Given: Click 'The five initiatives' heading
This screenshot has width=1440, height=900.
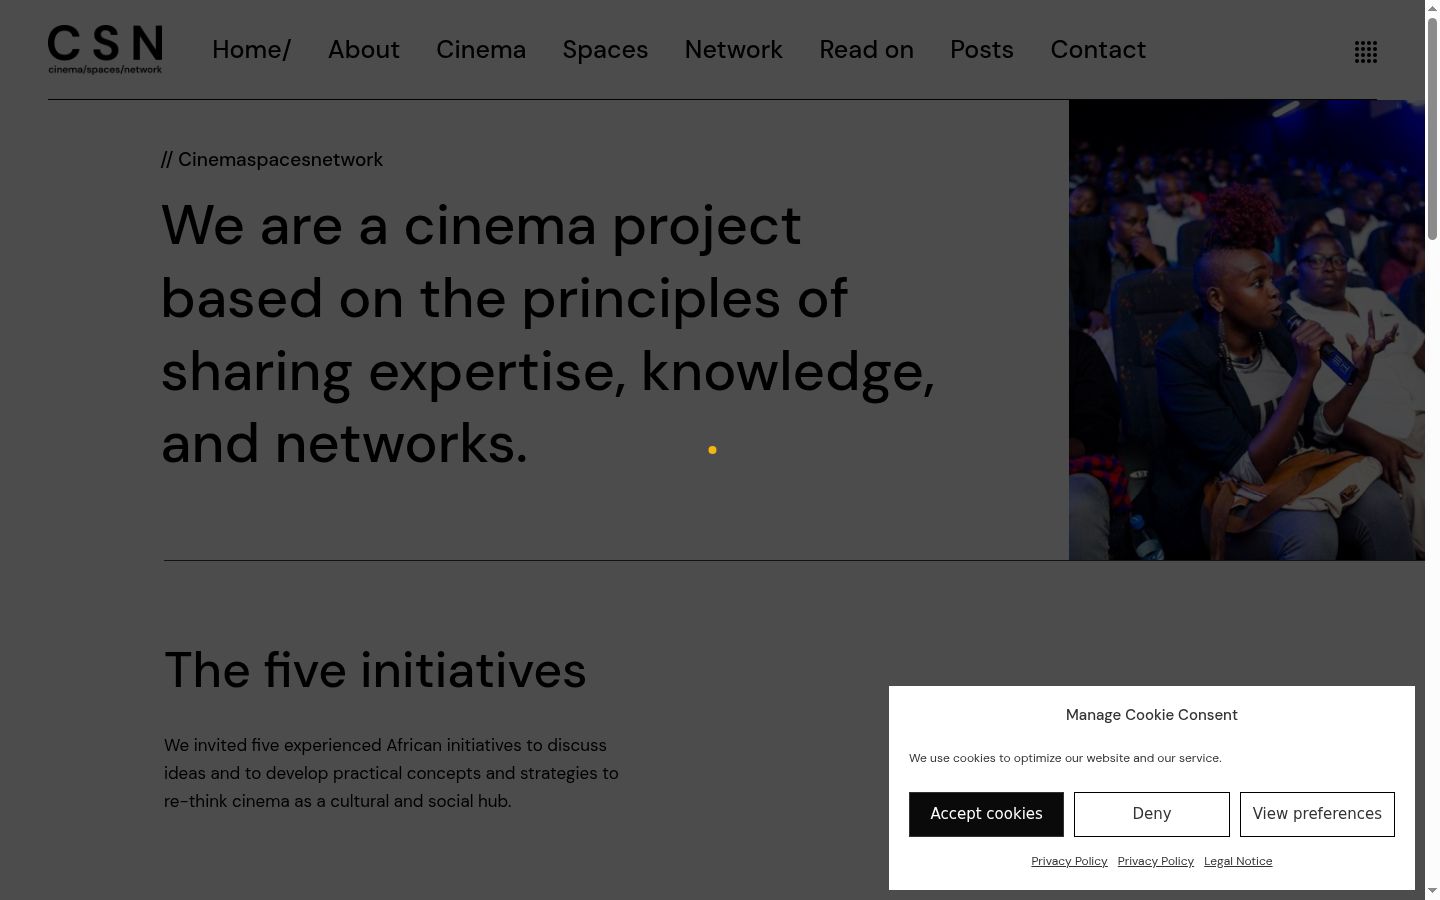Looking at the screenshot, I should [x=375, y=670].
